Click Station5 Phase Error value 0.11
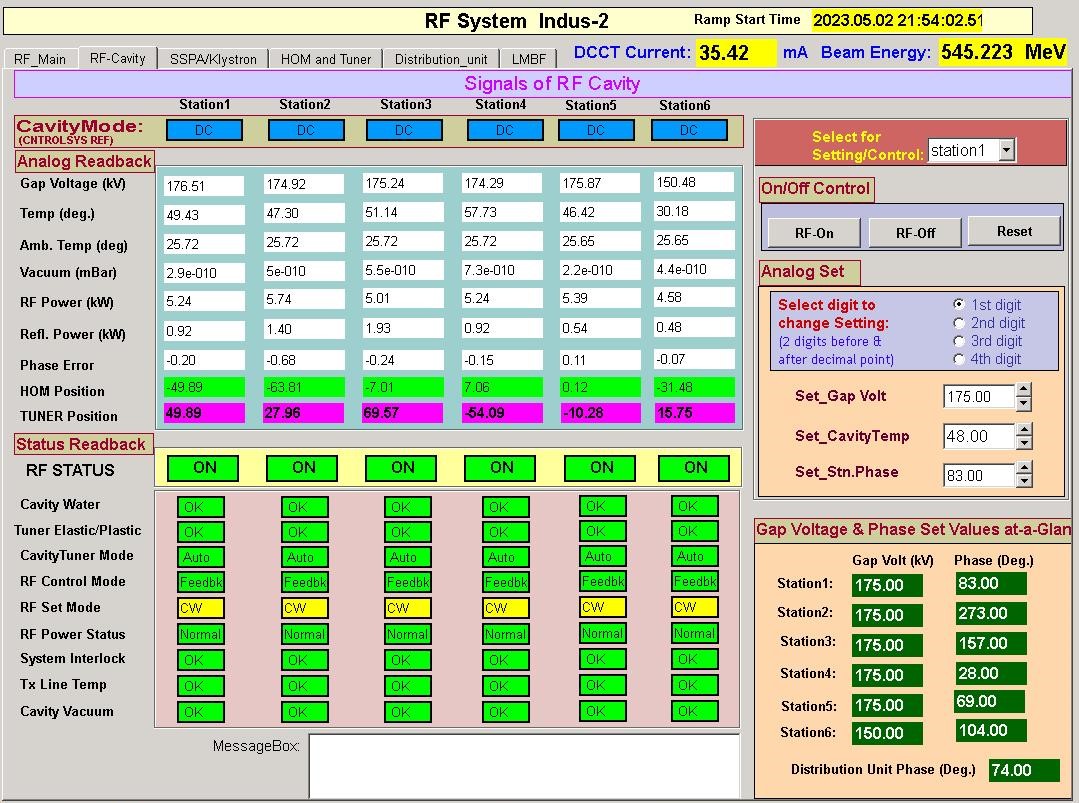Screen dimensions: 1079x803 [600, 360]
